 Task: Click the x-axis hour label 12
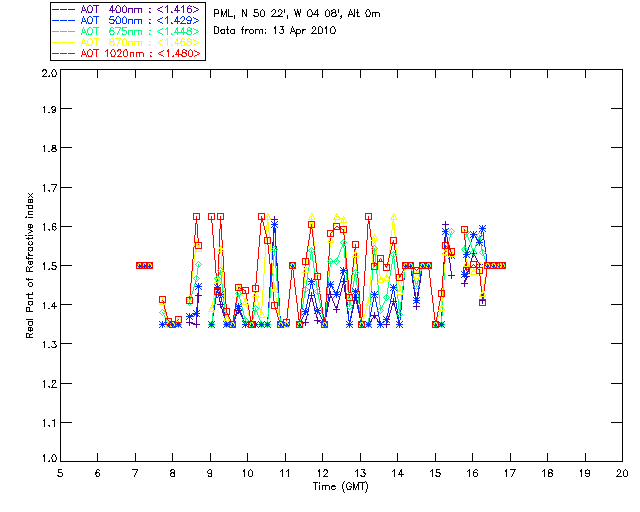coord(322,473)
